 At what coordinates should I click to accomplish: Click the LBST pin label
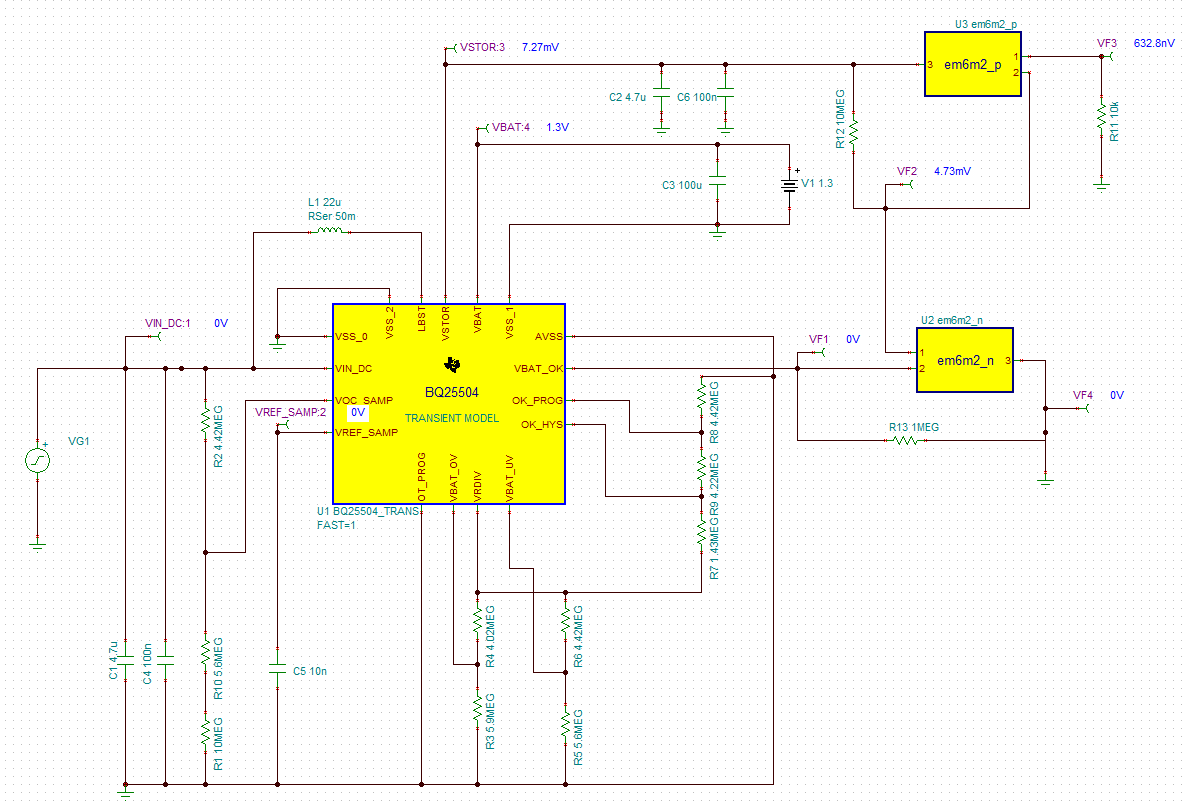point(422,319)
